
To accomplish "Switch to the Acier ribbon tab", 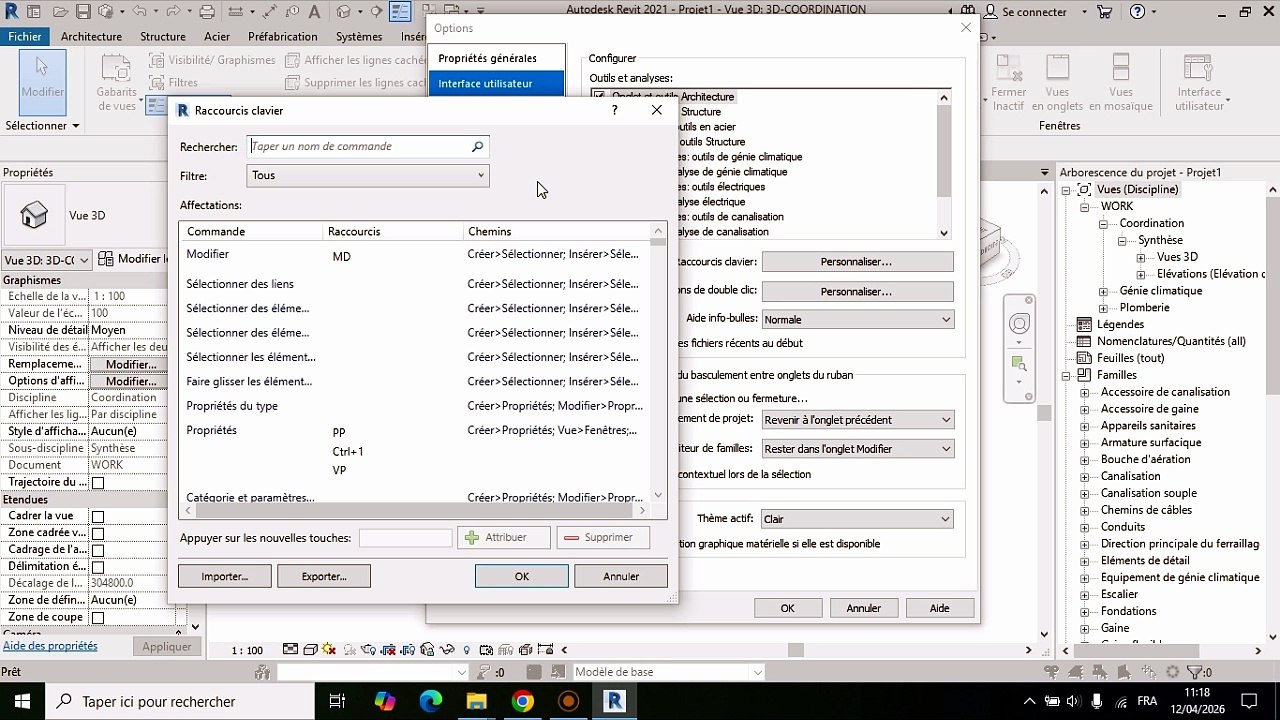I will [x=217, y=37].
